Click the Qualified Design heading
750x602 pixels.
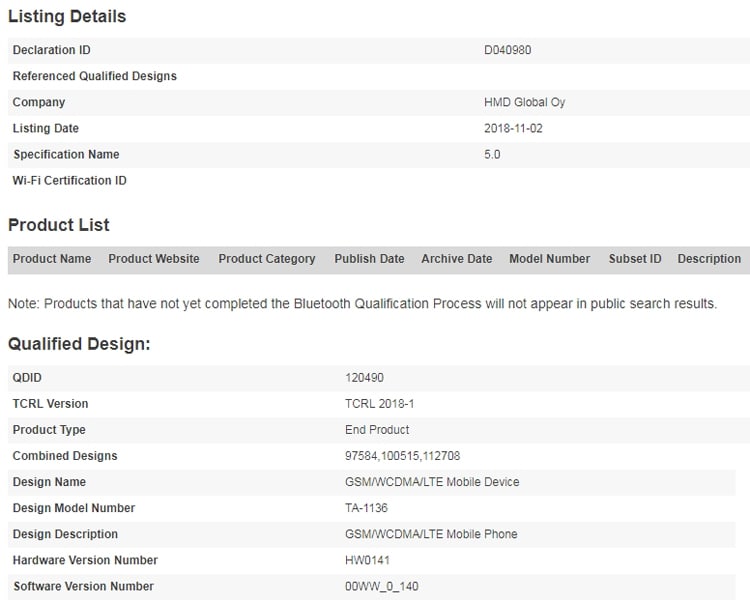pyautogui.click(x=79, y=344)
